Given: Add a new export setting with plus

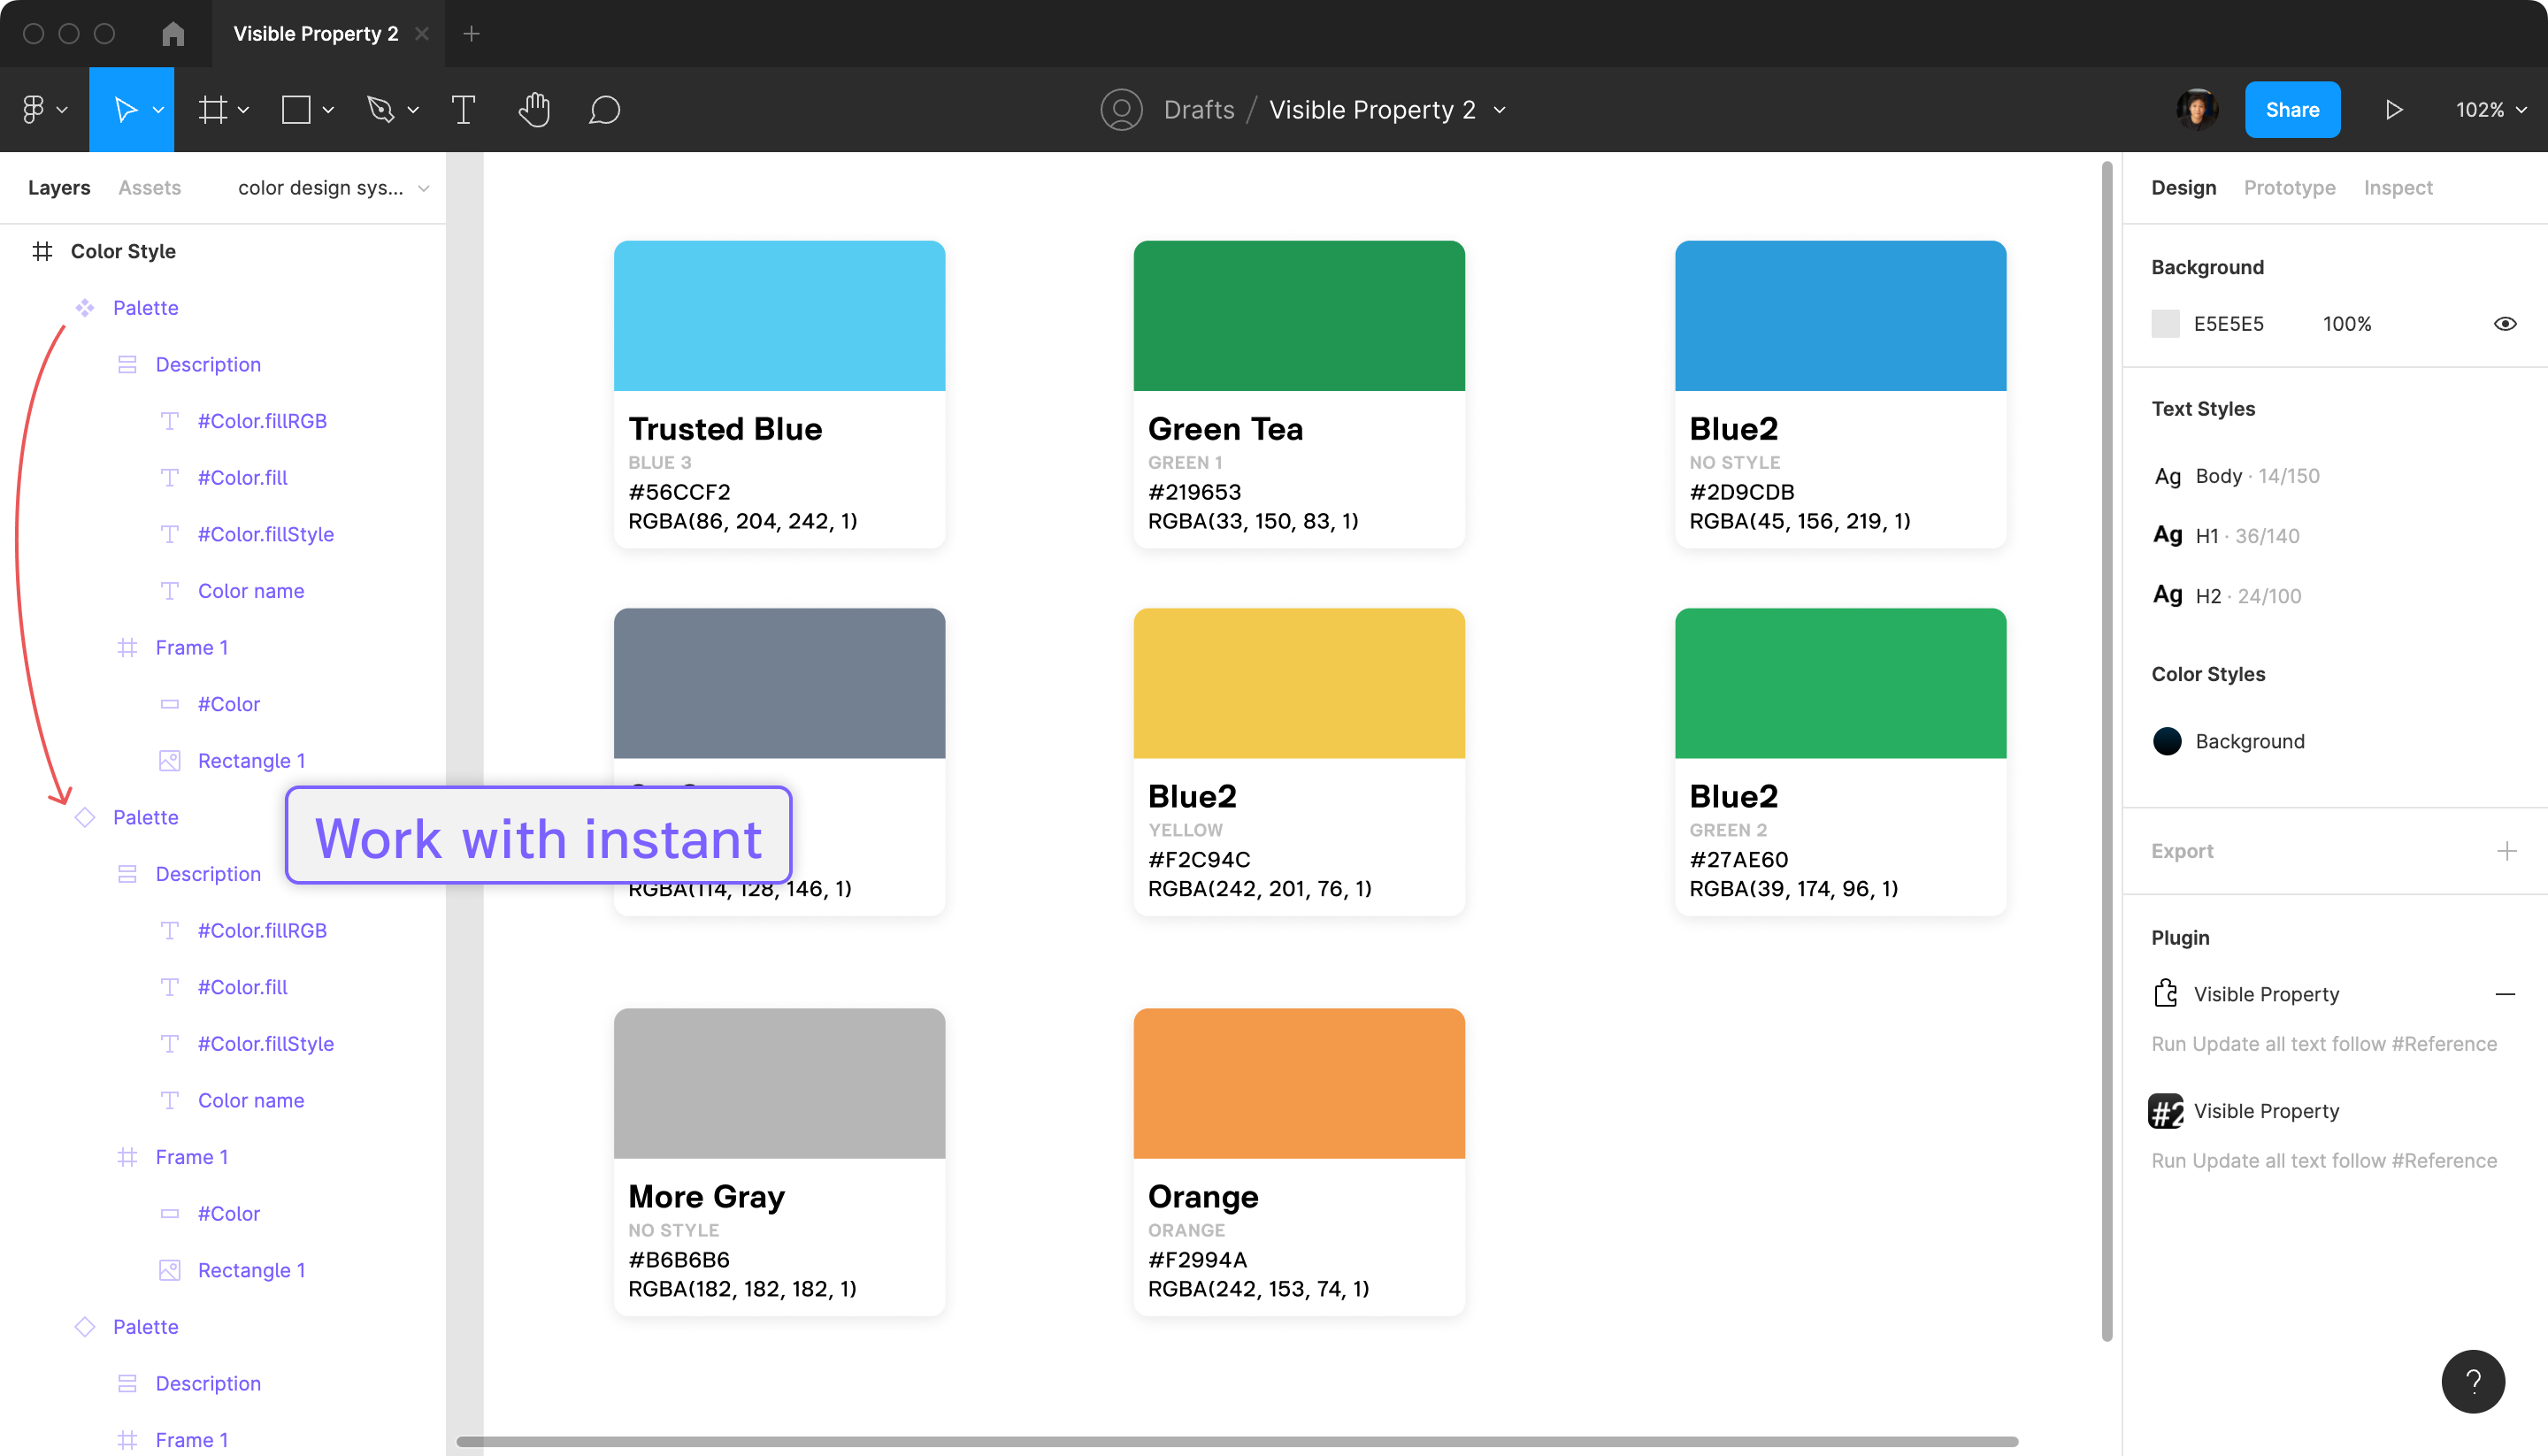Looking at the screenshot, I should click(x=2506, y=850).
